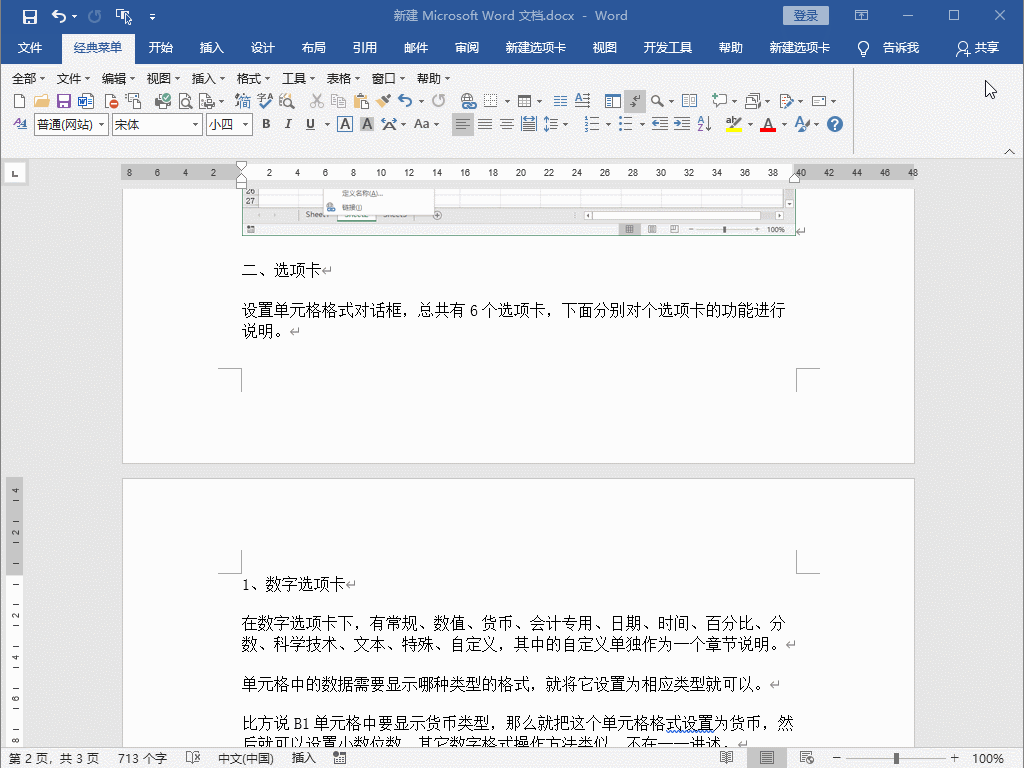Open the 格式 classic menu
Screen dimensions: 1024x768
pyautogui.click(x=253, y=78)
